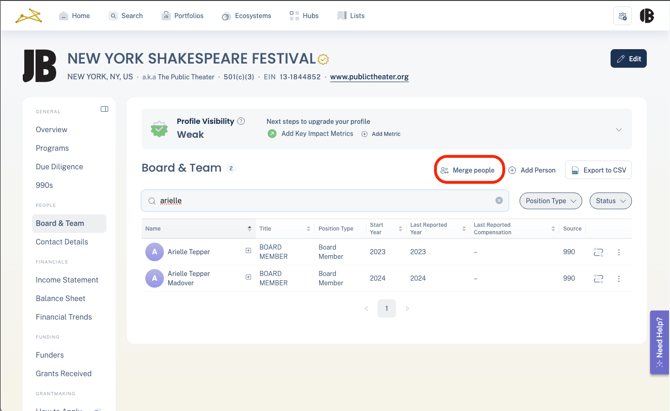Viewport: 670px width, 411px height.
Task: Click the Merge people button
Action: point(468,170)
